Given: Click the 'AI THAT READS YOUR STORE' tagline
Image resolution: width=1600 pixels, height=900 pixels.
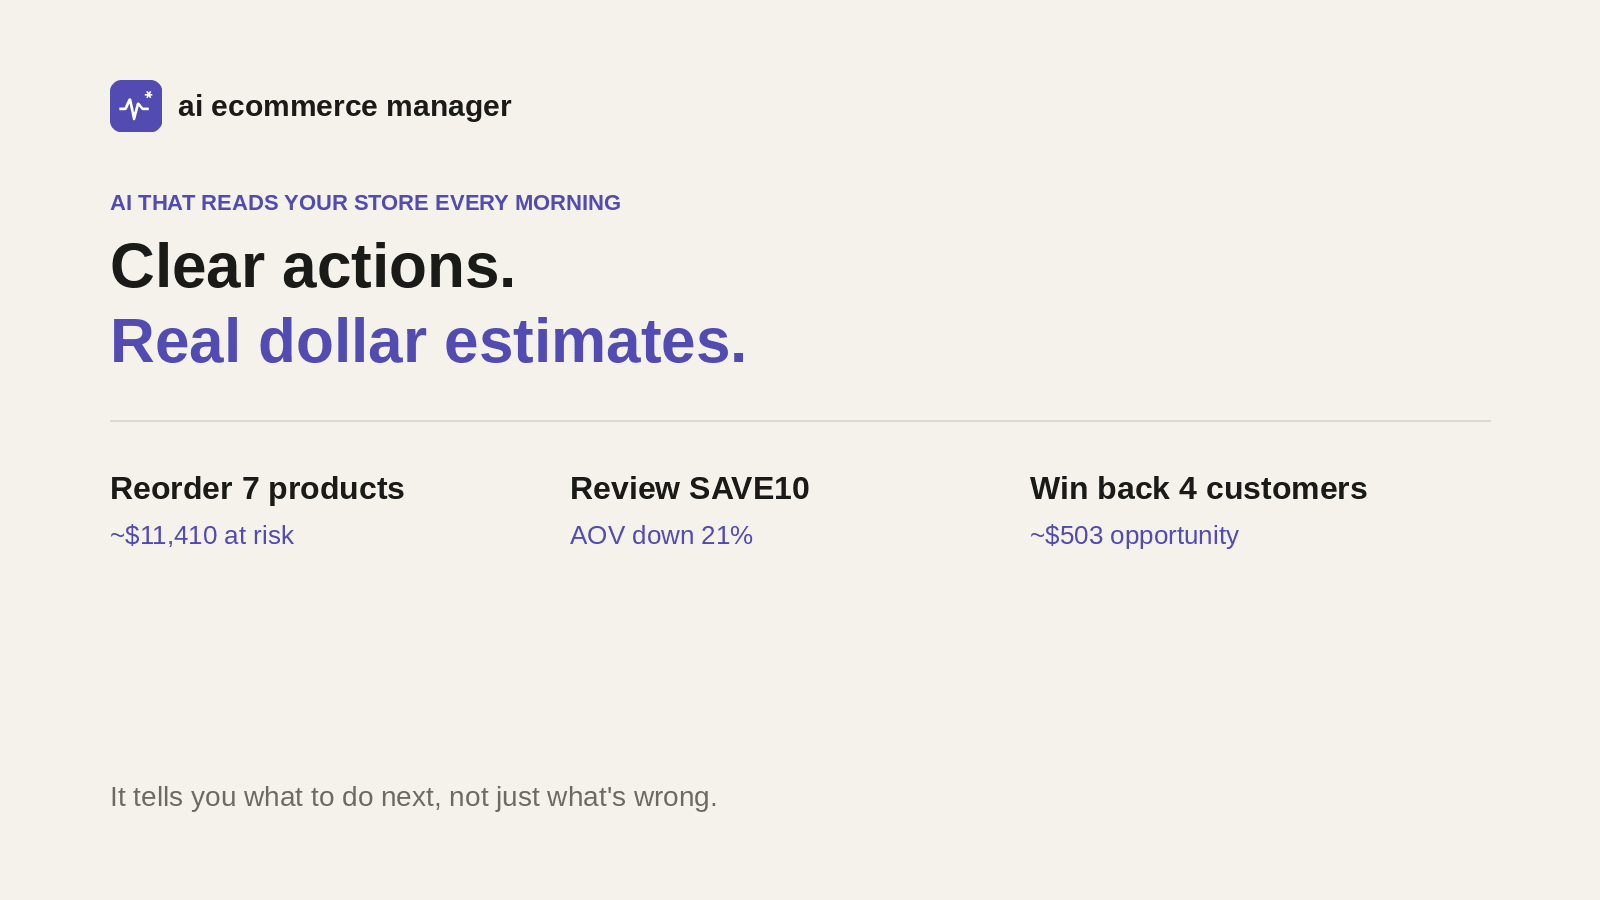Looking at the screenshot, I should pos(365,203).
